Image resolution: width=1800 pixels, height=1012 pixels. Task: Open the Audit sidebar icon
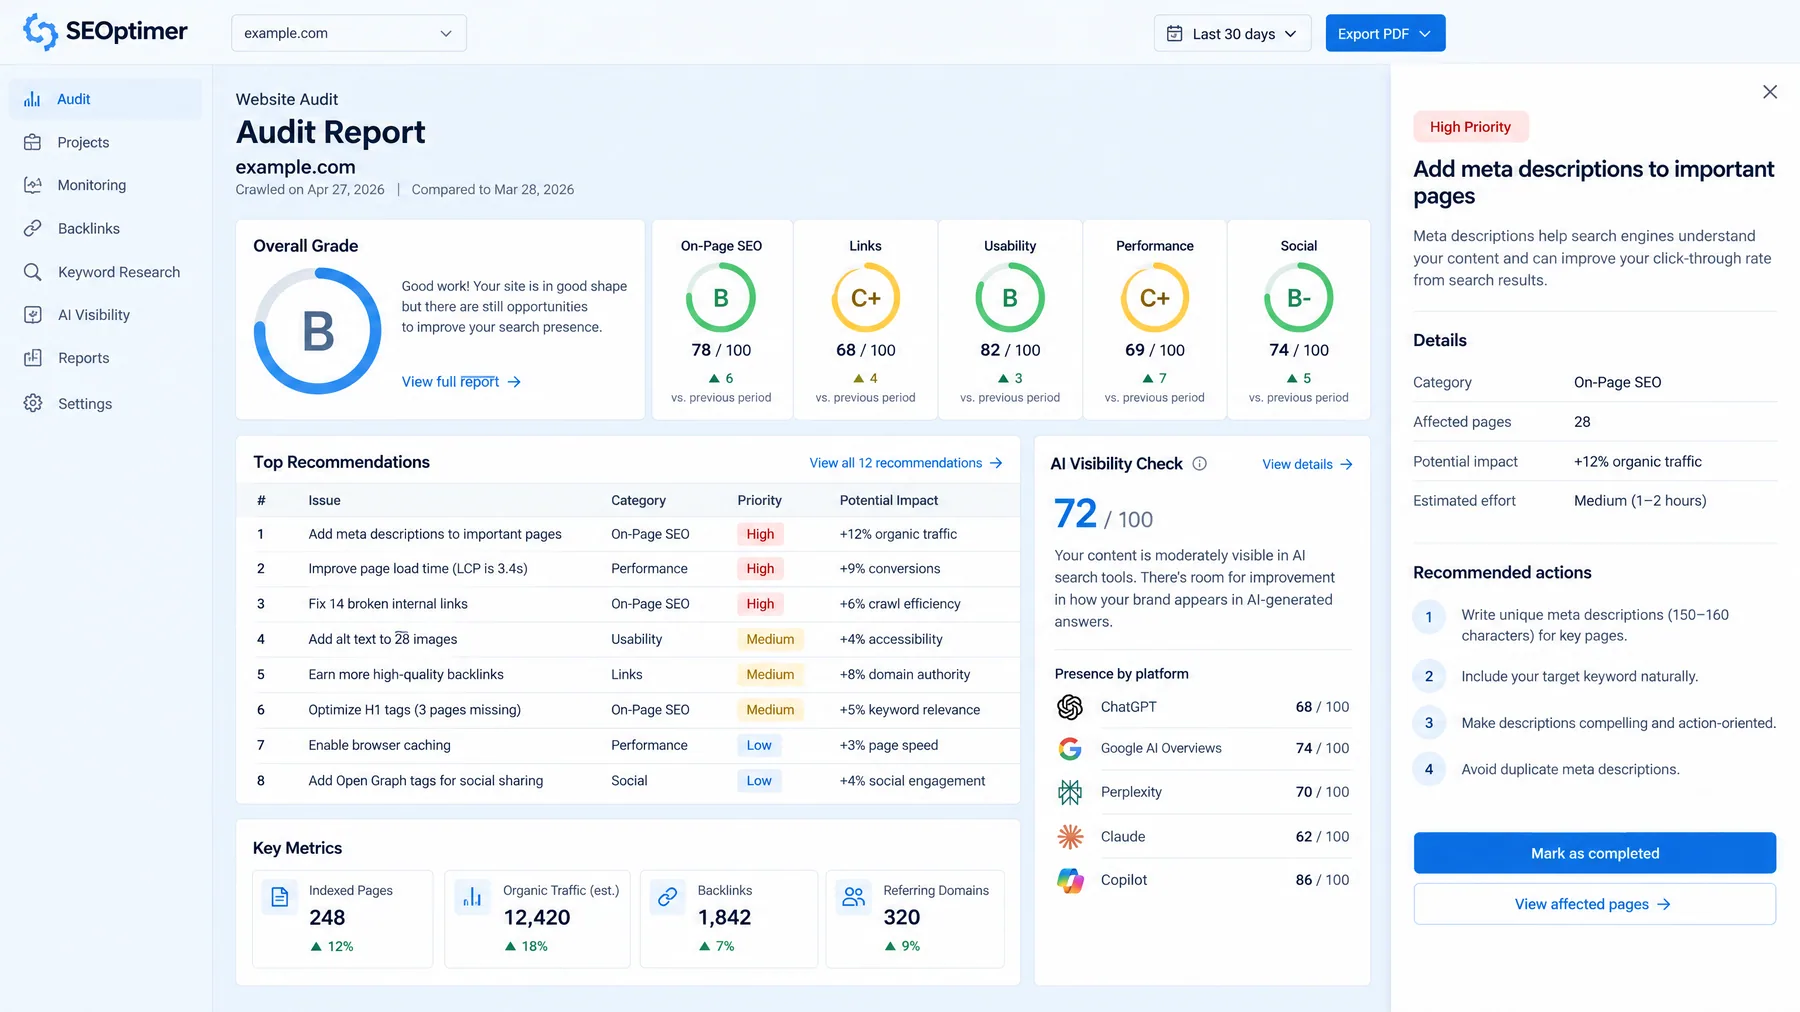point(32,99)
